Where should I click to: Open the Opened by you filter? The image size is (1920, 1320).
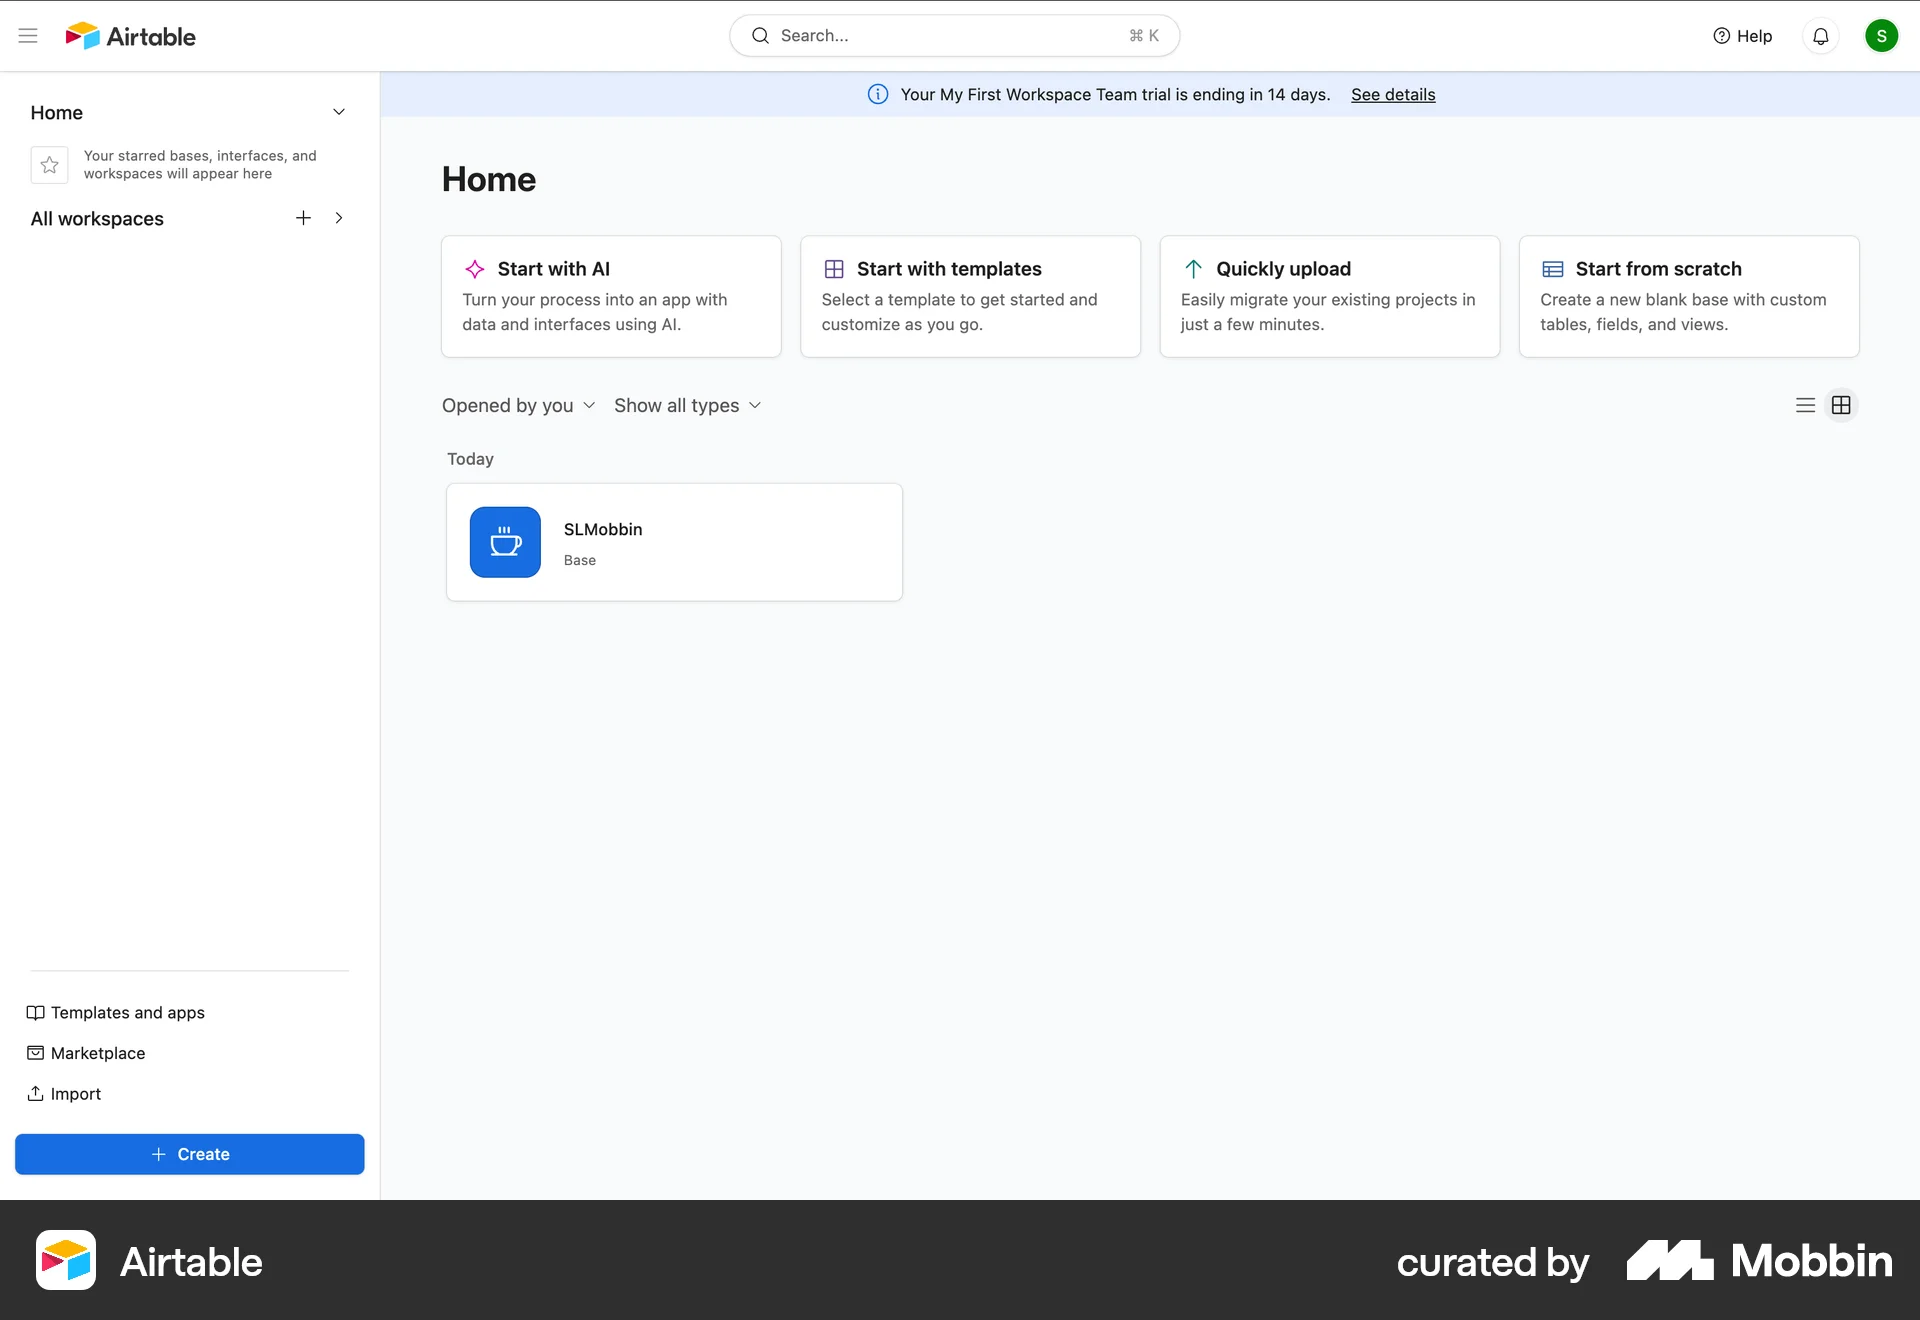click(518, 405)
